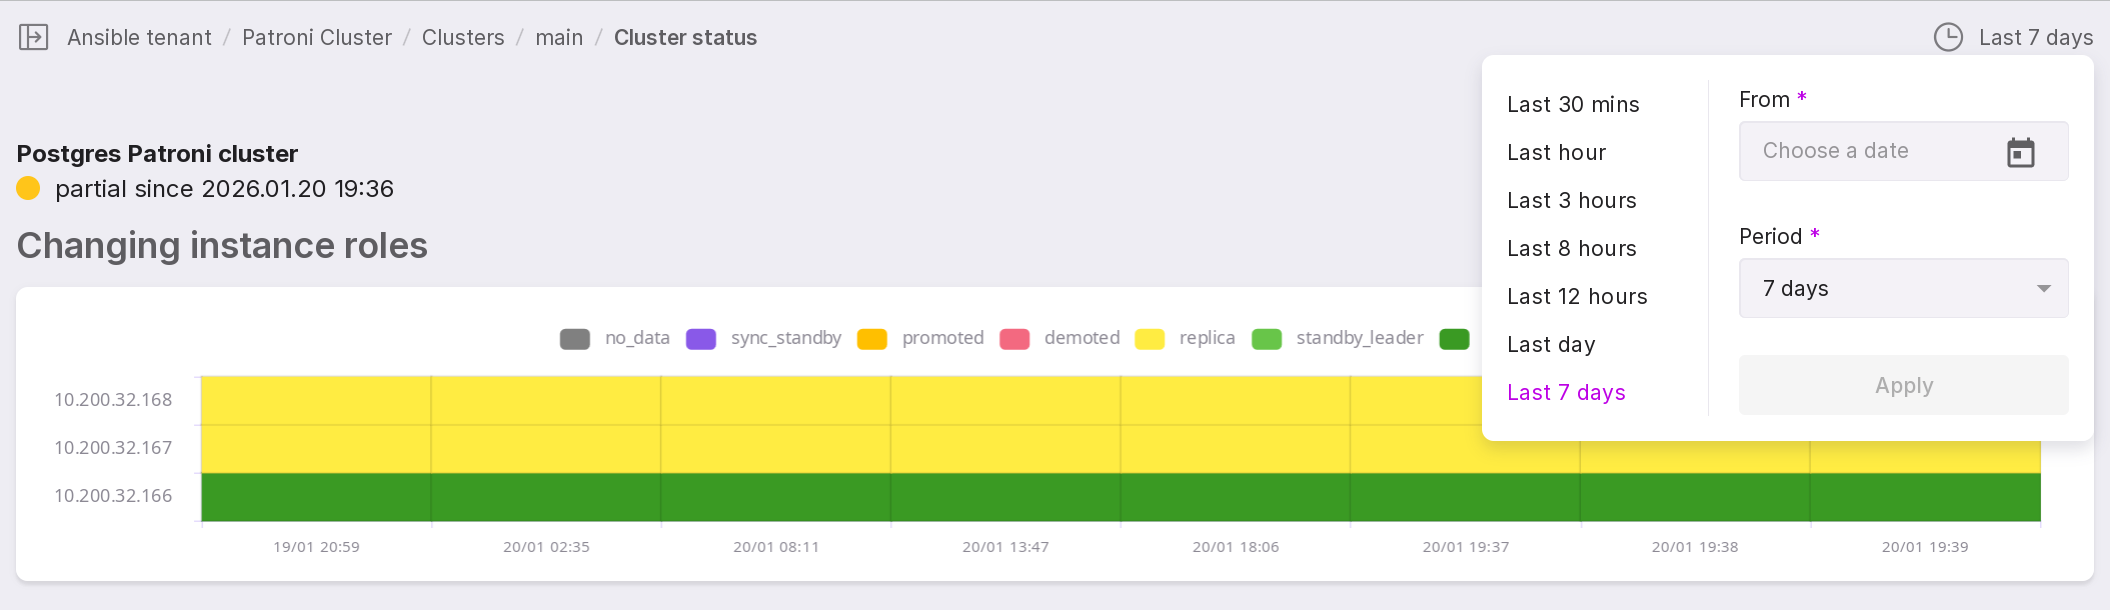The image size is (2110, 610).
Task: Click the From date input field
Action: coord(1870,152)
